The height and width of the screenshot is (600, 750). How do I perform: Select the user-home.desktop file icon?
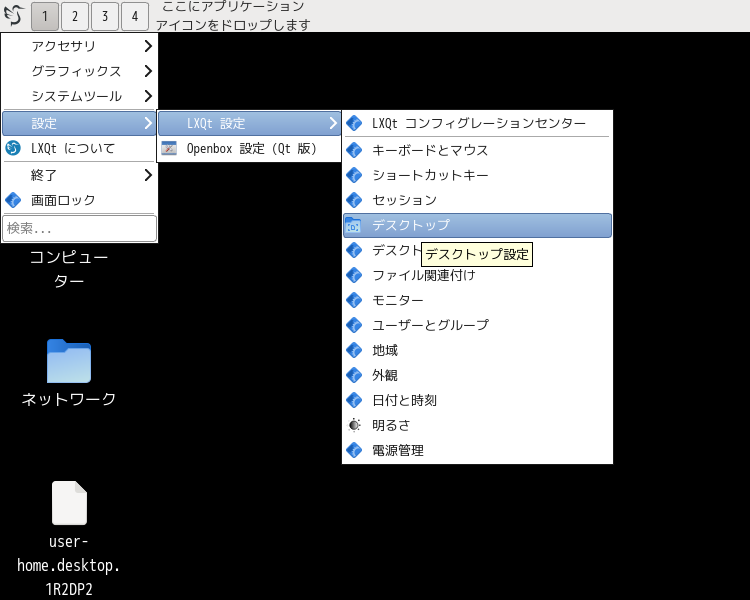(x=69, y=503)
